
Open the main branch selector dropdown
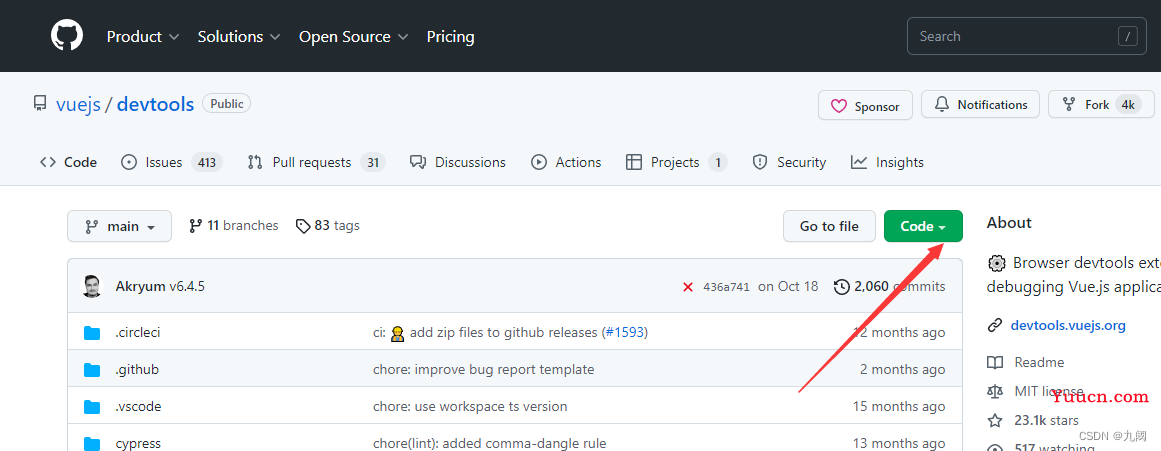(119, 226)
